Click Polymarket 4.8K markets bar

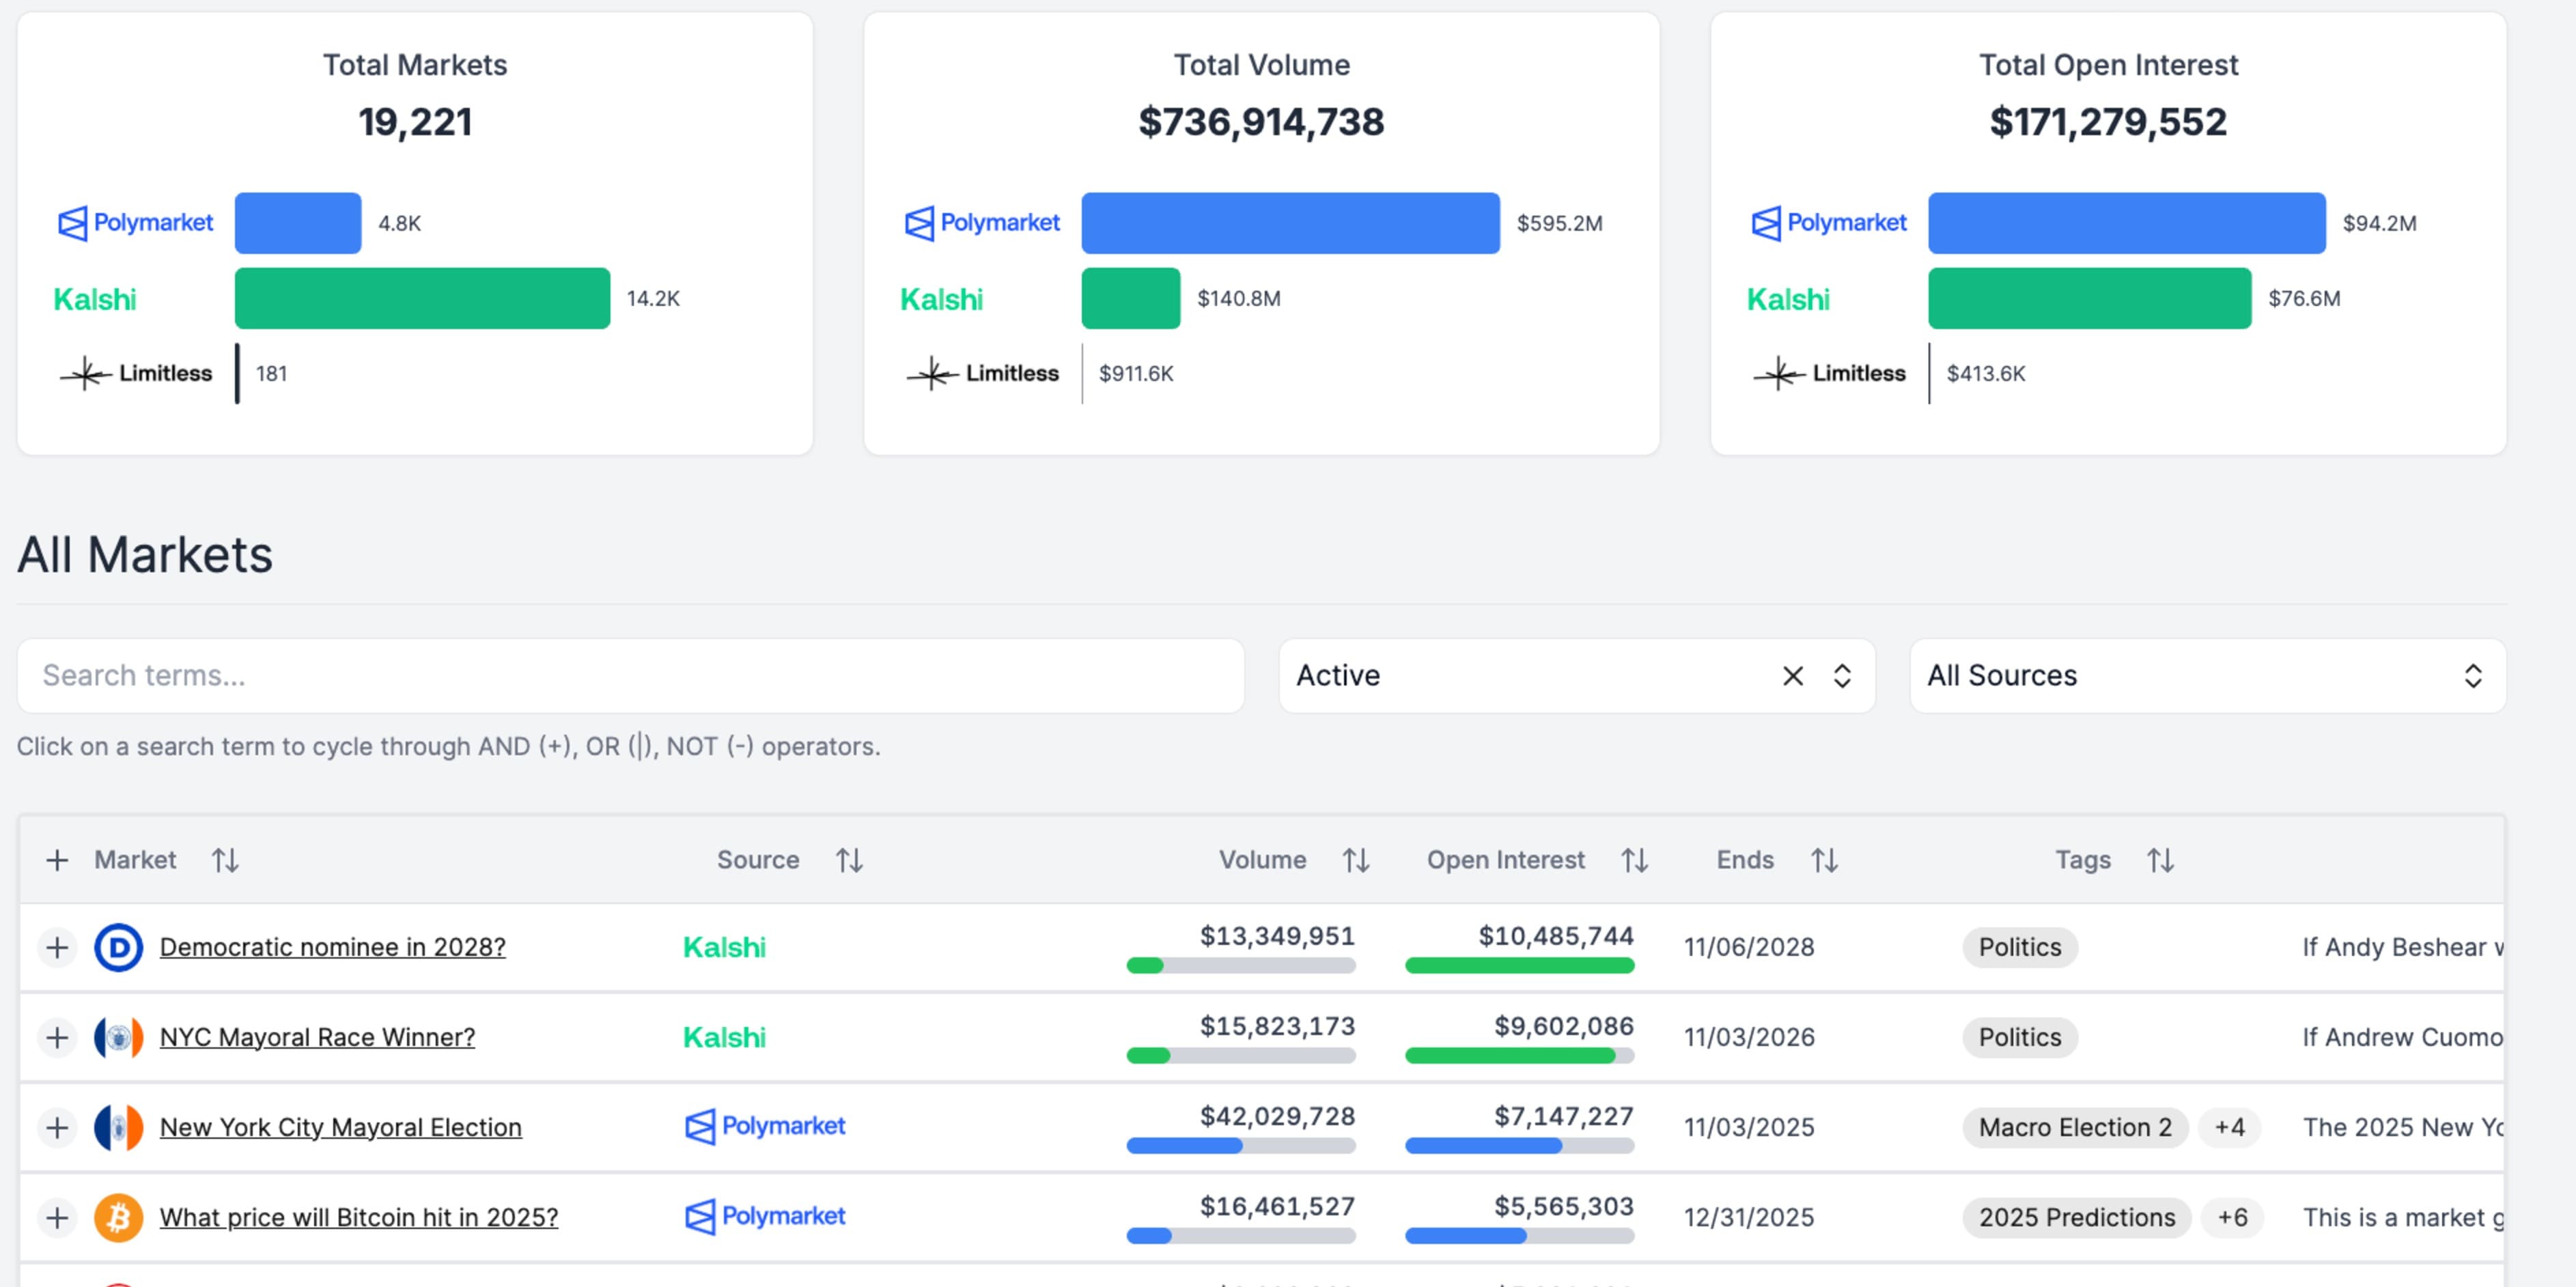tap(298, 223)
